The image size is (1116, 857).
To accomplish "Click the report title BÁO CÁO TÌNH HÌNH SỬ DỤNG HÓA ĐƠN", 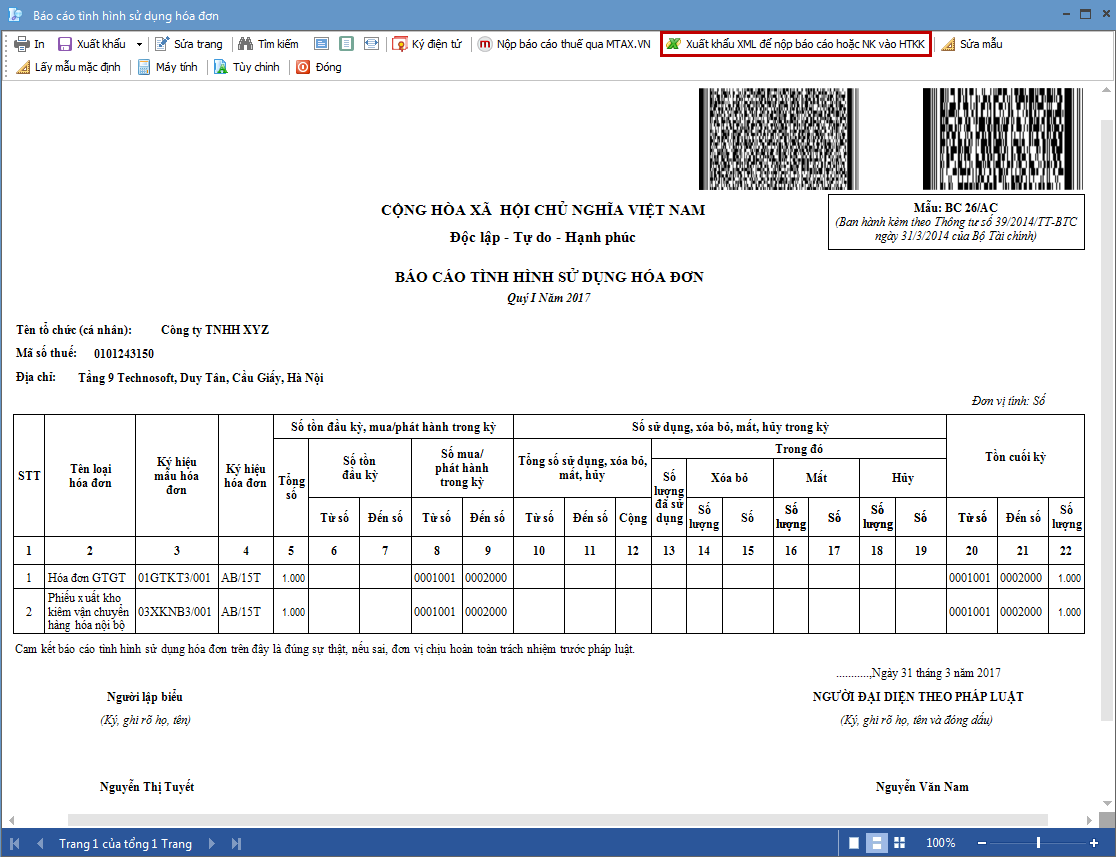I will click(549, 277).
